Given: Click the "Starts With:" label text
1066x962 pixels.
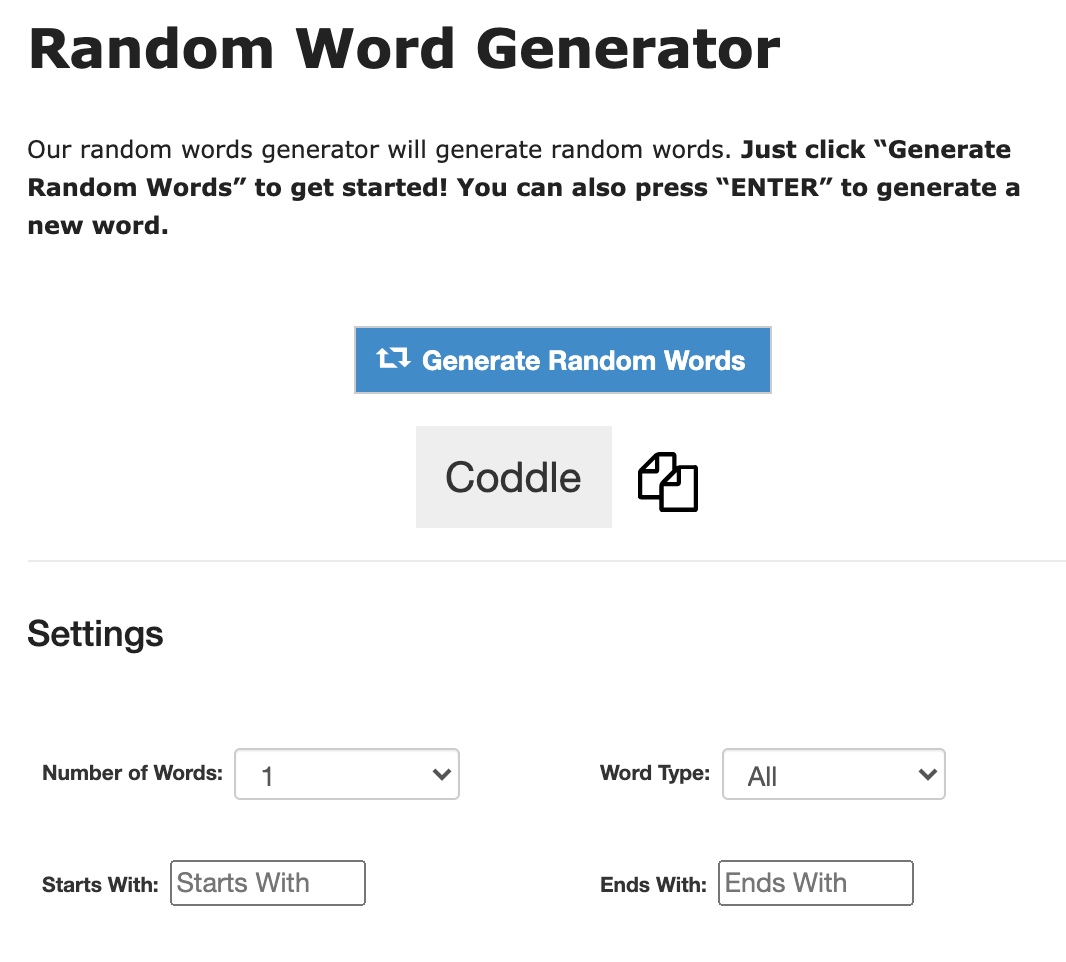Looking at the screenshot, I should 100,885.
